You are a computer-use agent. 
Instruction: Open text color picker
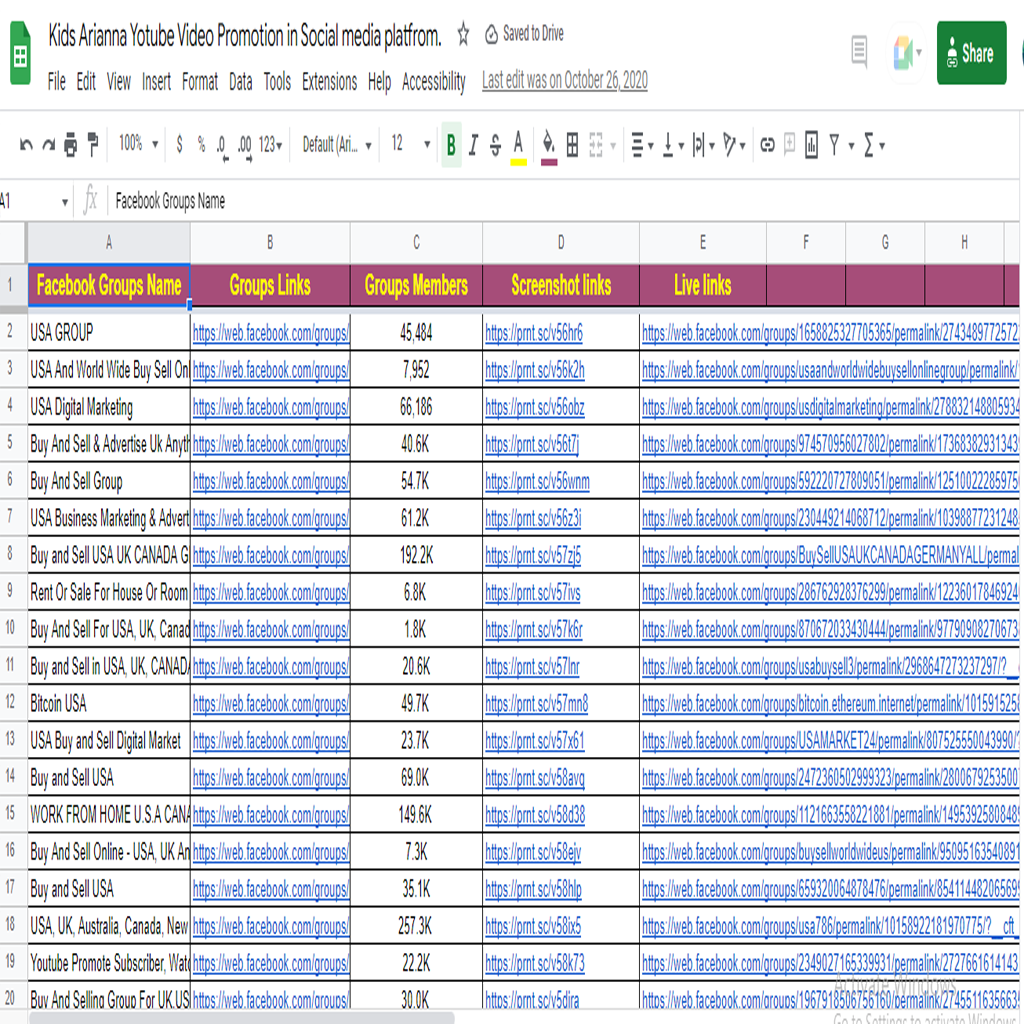[x=519, y=146]
